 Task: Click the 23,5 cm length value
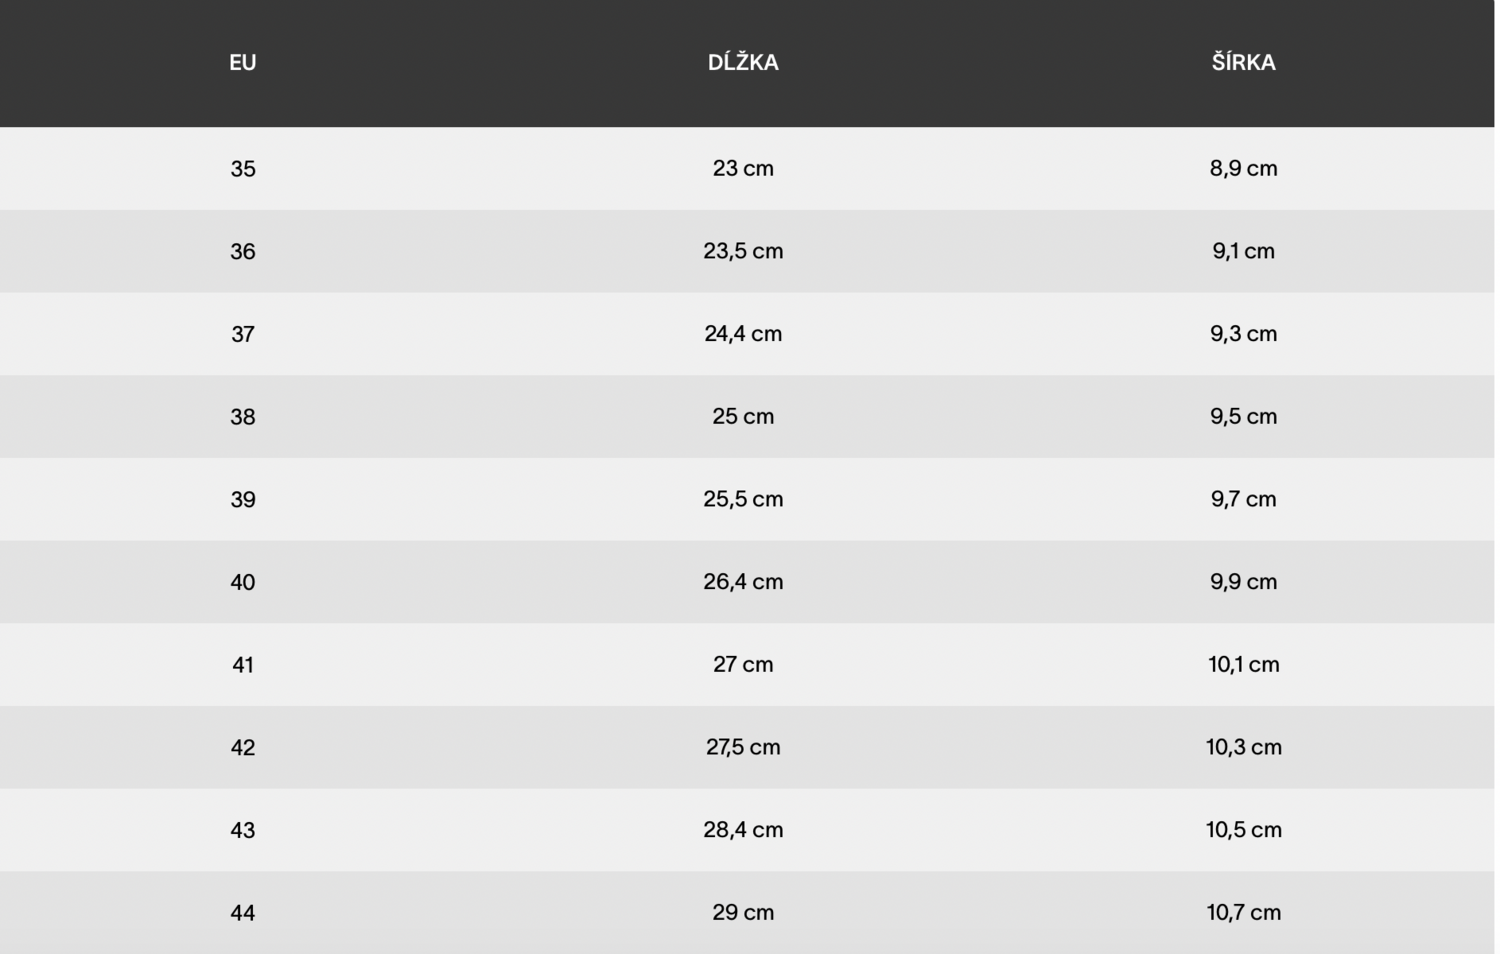743,251
